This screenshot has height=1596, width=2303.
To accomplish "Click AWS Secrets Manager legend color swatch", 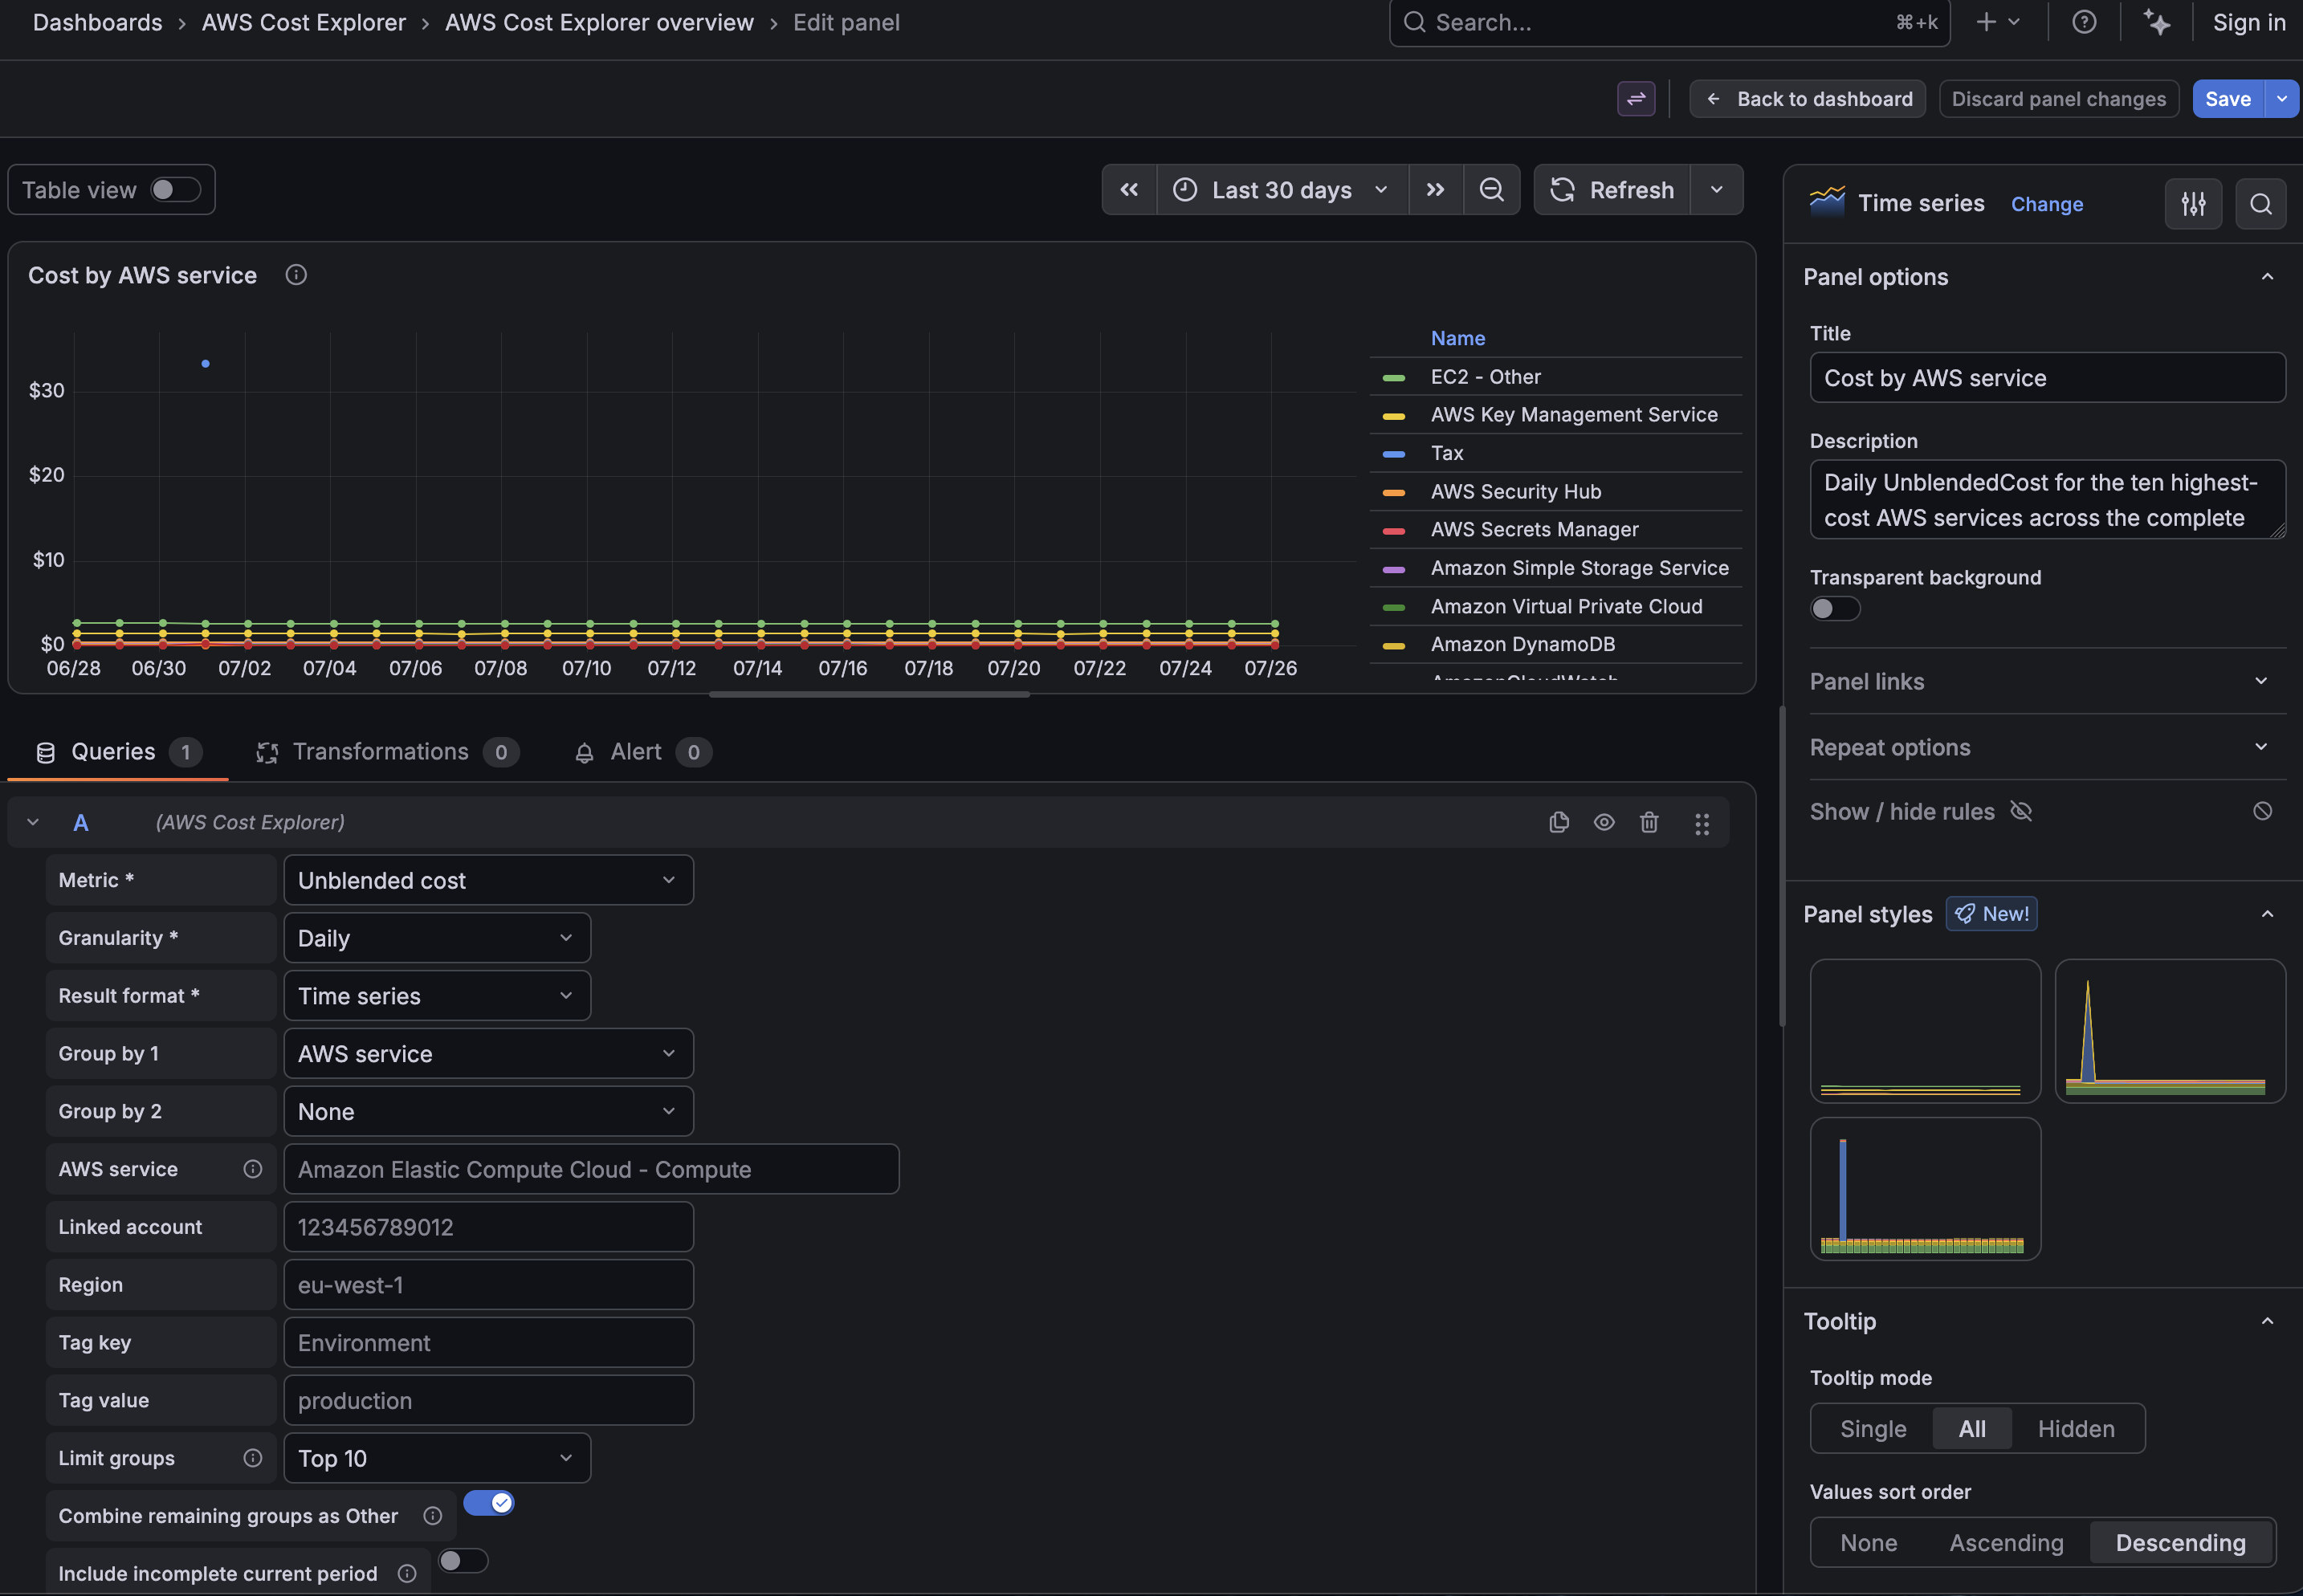I will coord(1393,530).
